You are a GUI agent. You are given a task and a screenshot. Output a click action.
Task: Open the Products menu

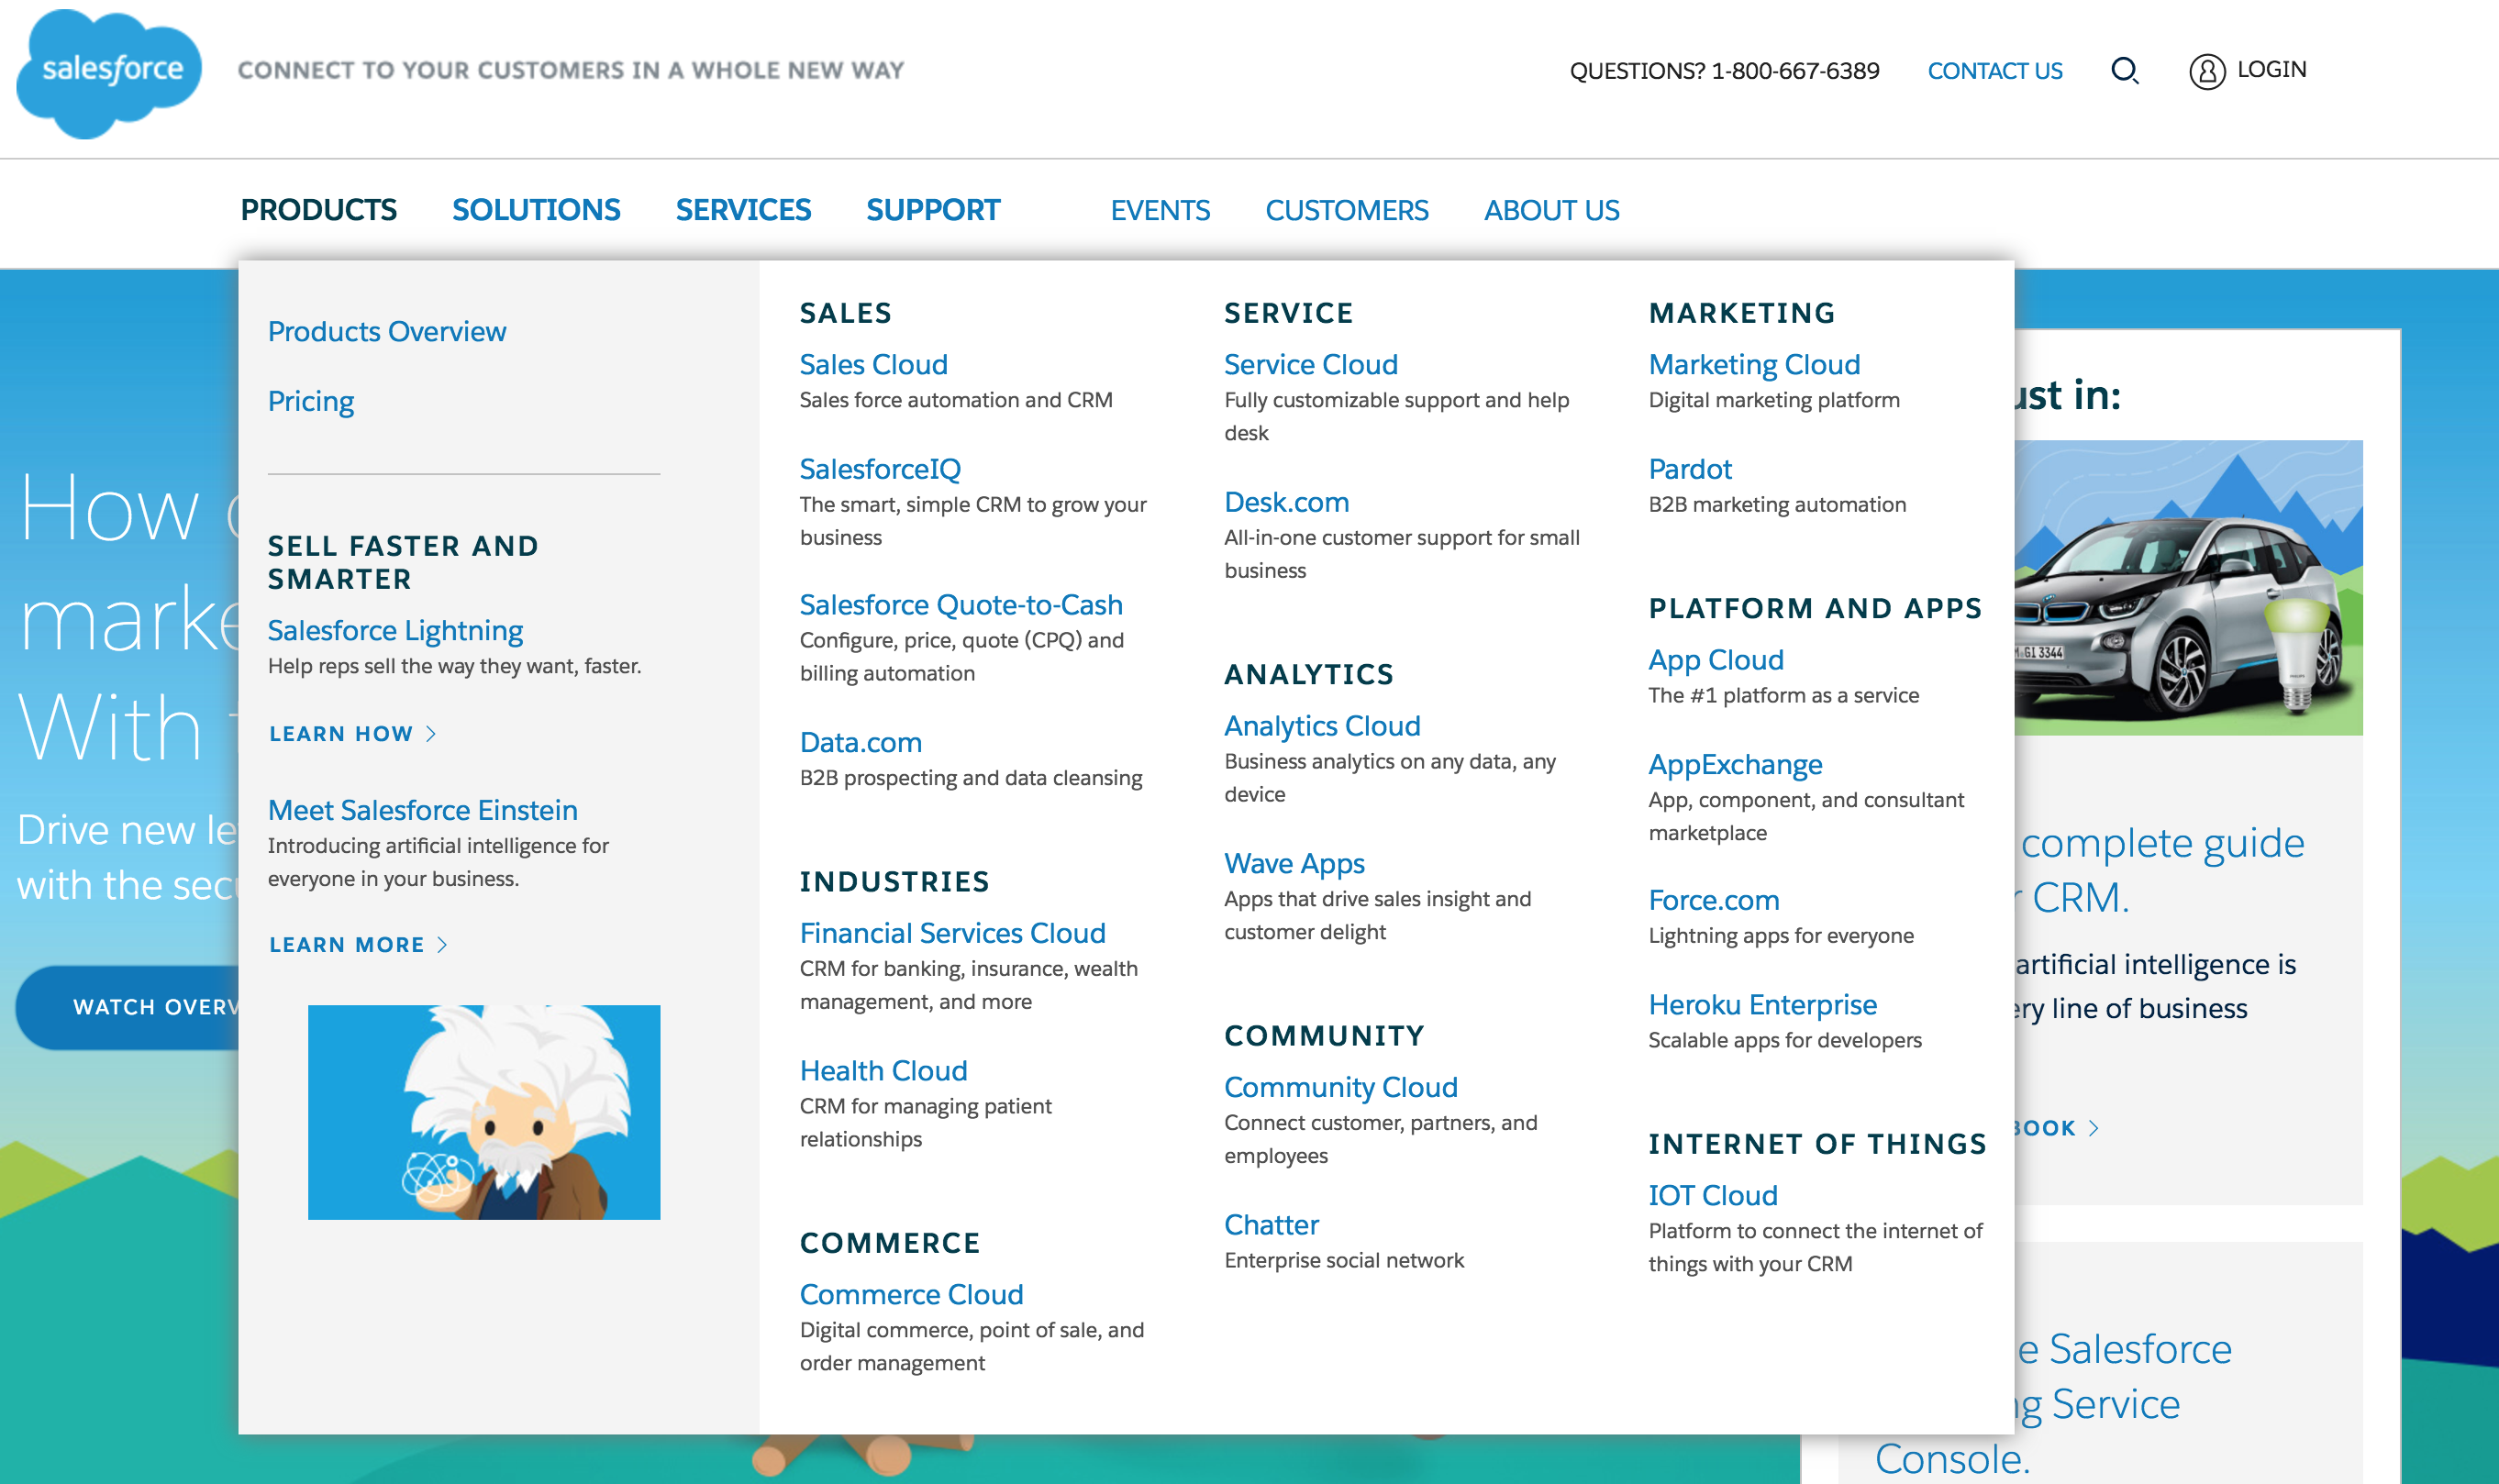pyautogui.click(x=318, y=210)
